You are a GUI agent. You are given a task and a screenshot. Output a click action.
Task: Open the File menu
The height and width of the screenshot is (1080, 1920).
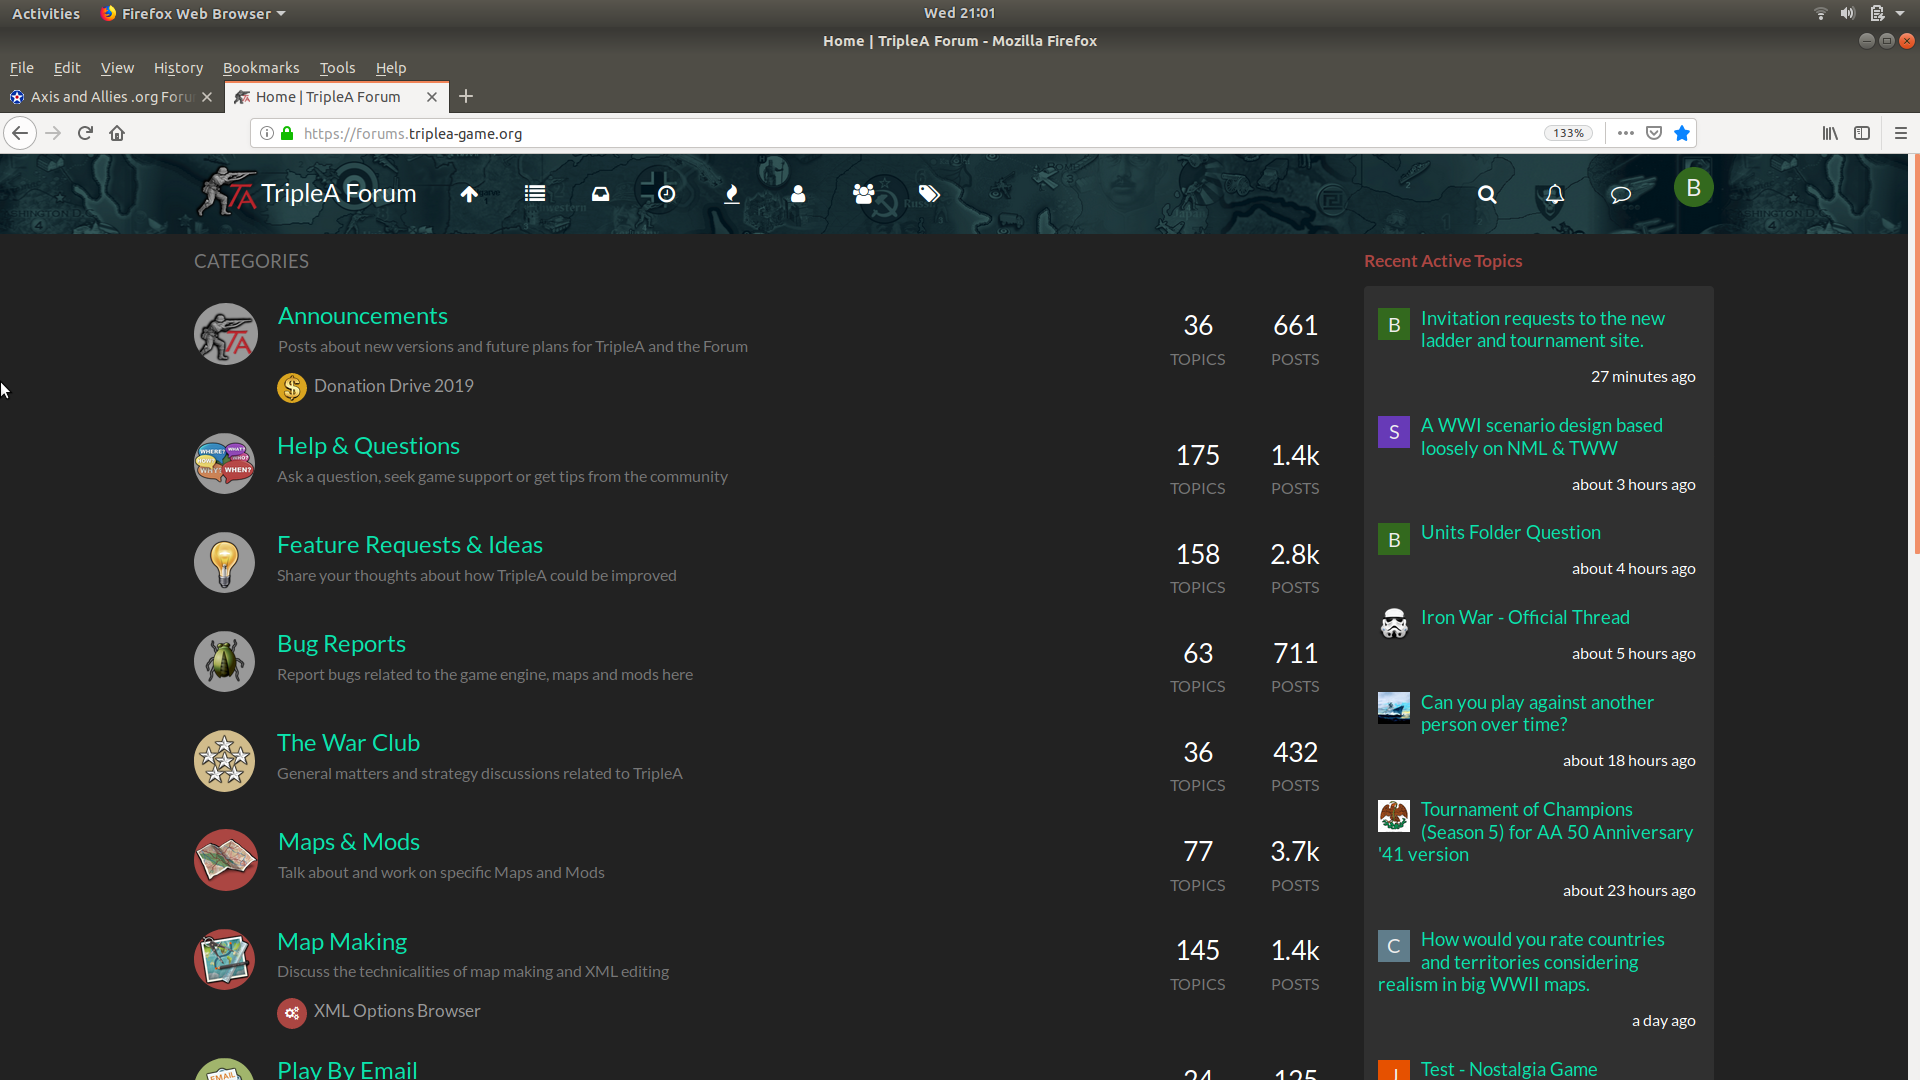point(22,68)
